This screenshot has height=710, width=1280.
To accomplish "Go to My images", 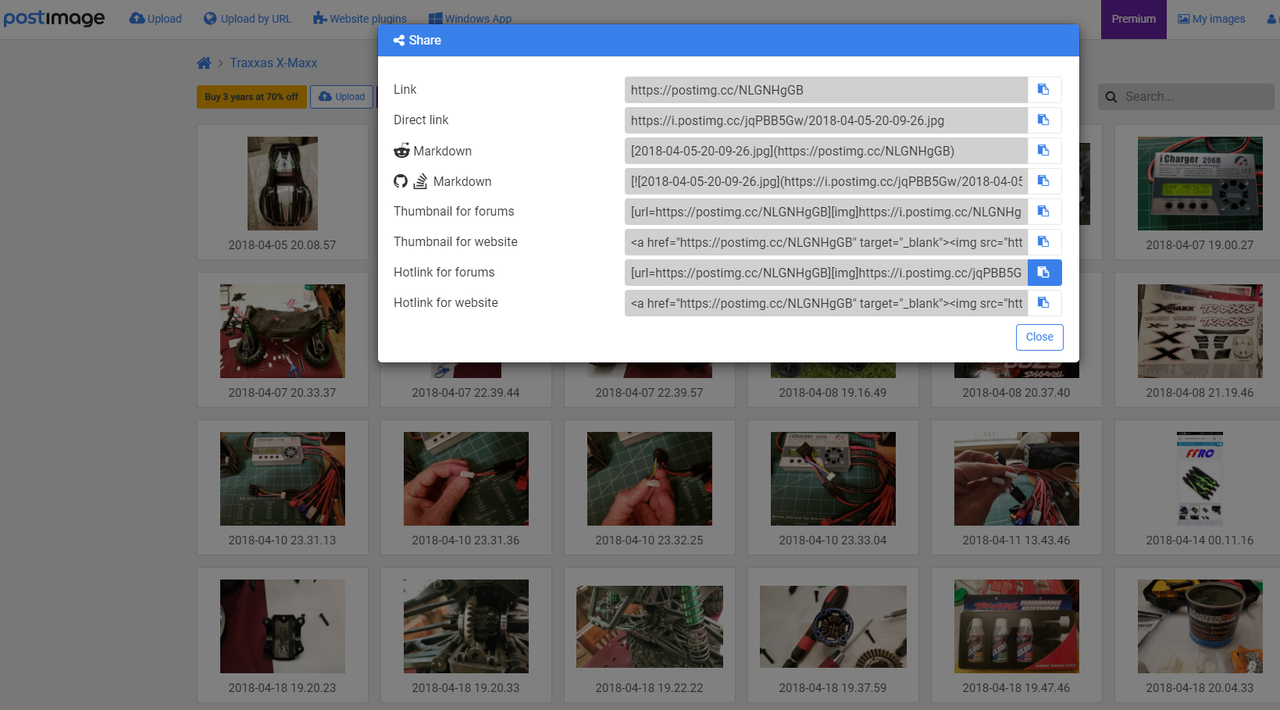I will click(x=1211, y=19).
